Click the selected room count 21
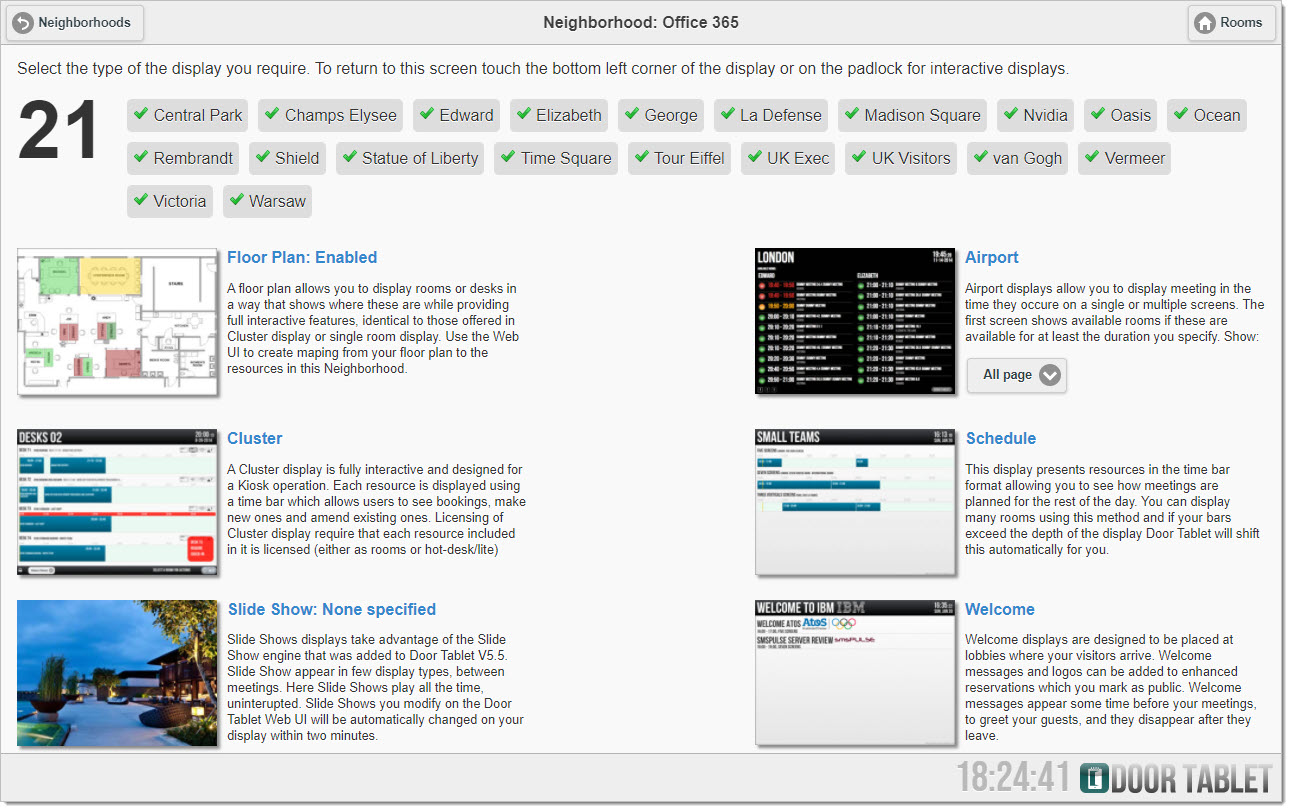The width and height of the screenshot is (1290, 810). (59, 130)
